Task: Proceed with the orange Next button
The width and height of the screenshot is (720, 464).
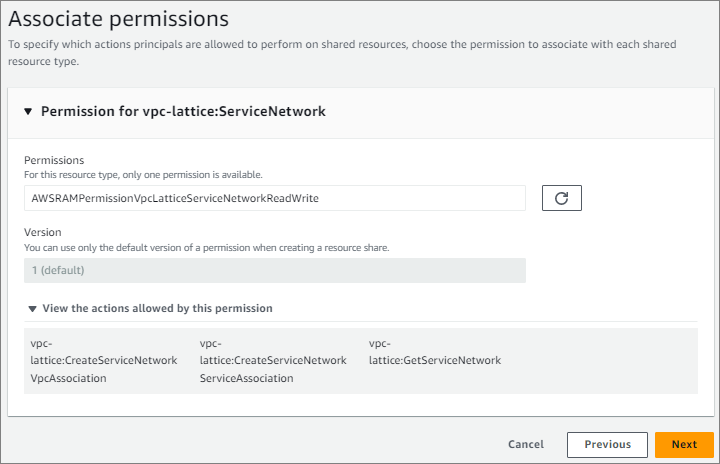Action: click(684, 444)
